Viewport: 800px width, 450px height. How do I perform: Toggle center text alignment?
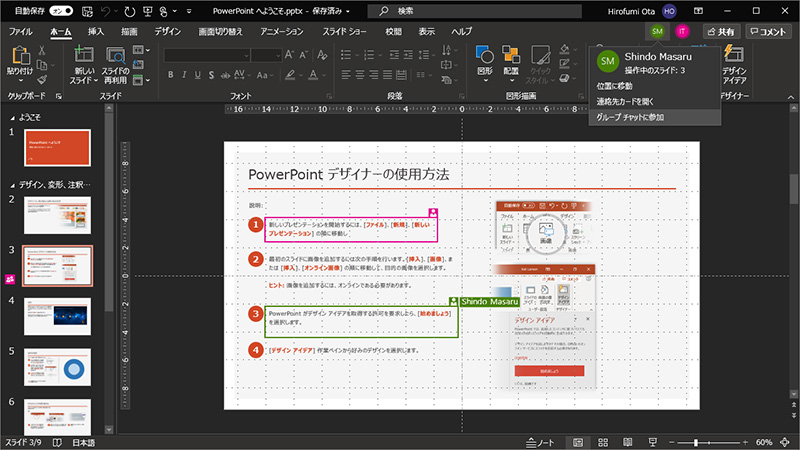pos(360,75)
